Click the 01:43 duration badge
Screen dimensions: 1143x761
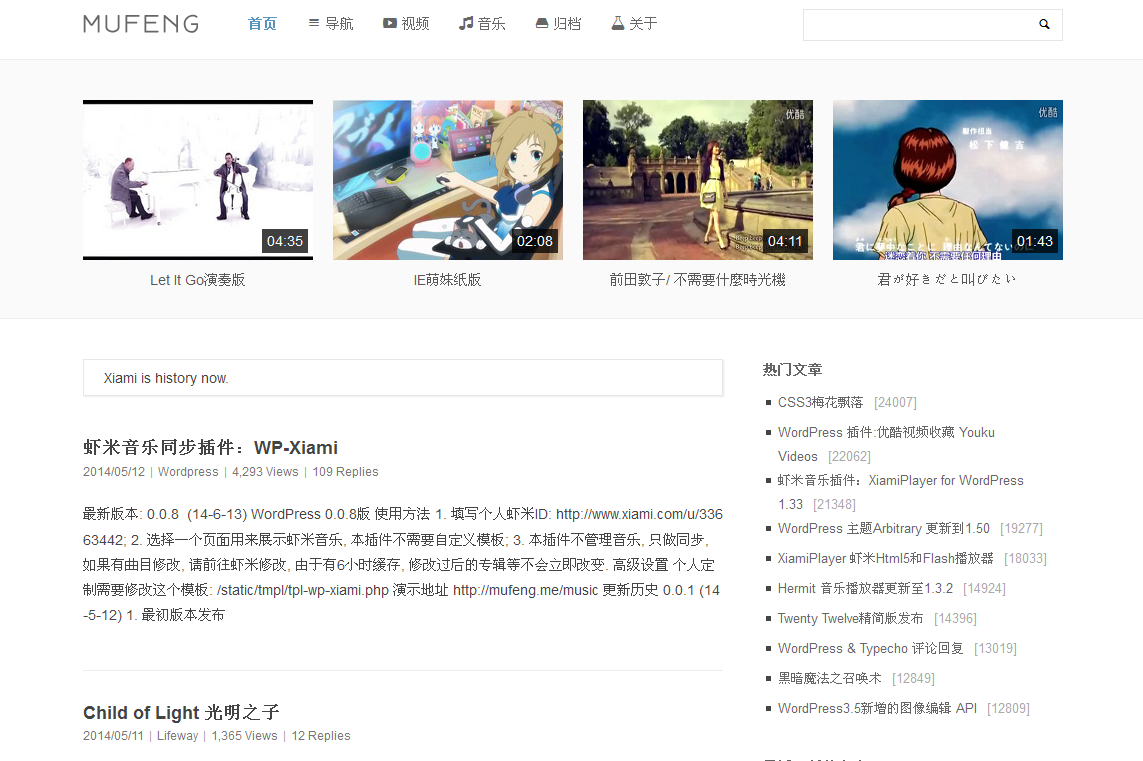click(1034, 241)
